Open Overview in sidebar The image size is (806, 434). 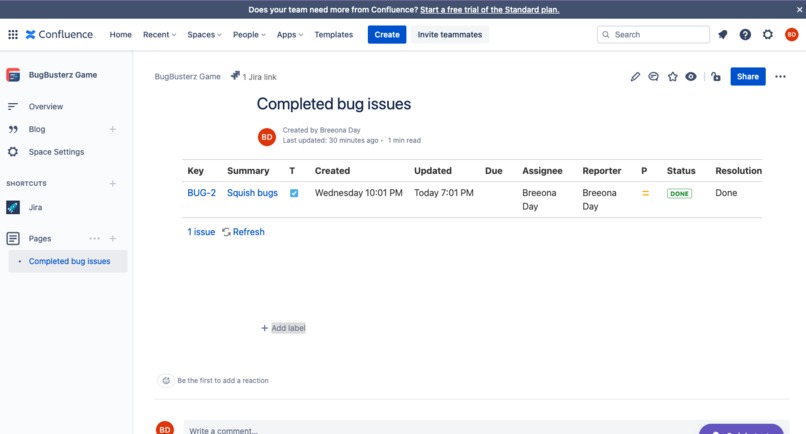click(x=46, y=106)
